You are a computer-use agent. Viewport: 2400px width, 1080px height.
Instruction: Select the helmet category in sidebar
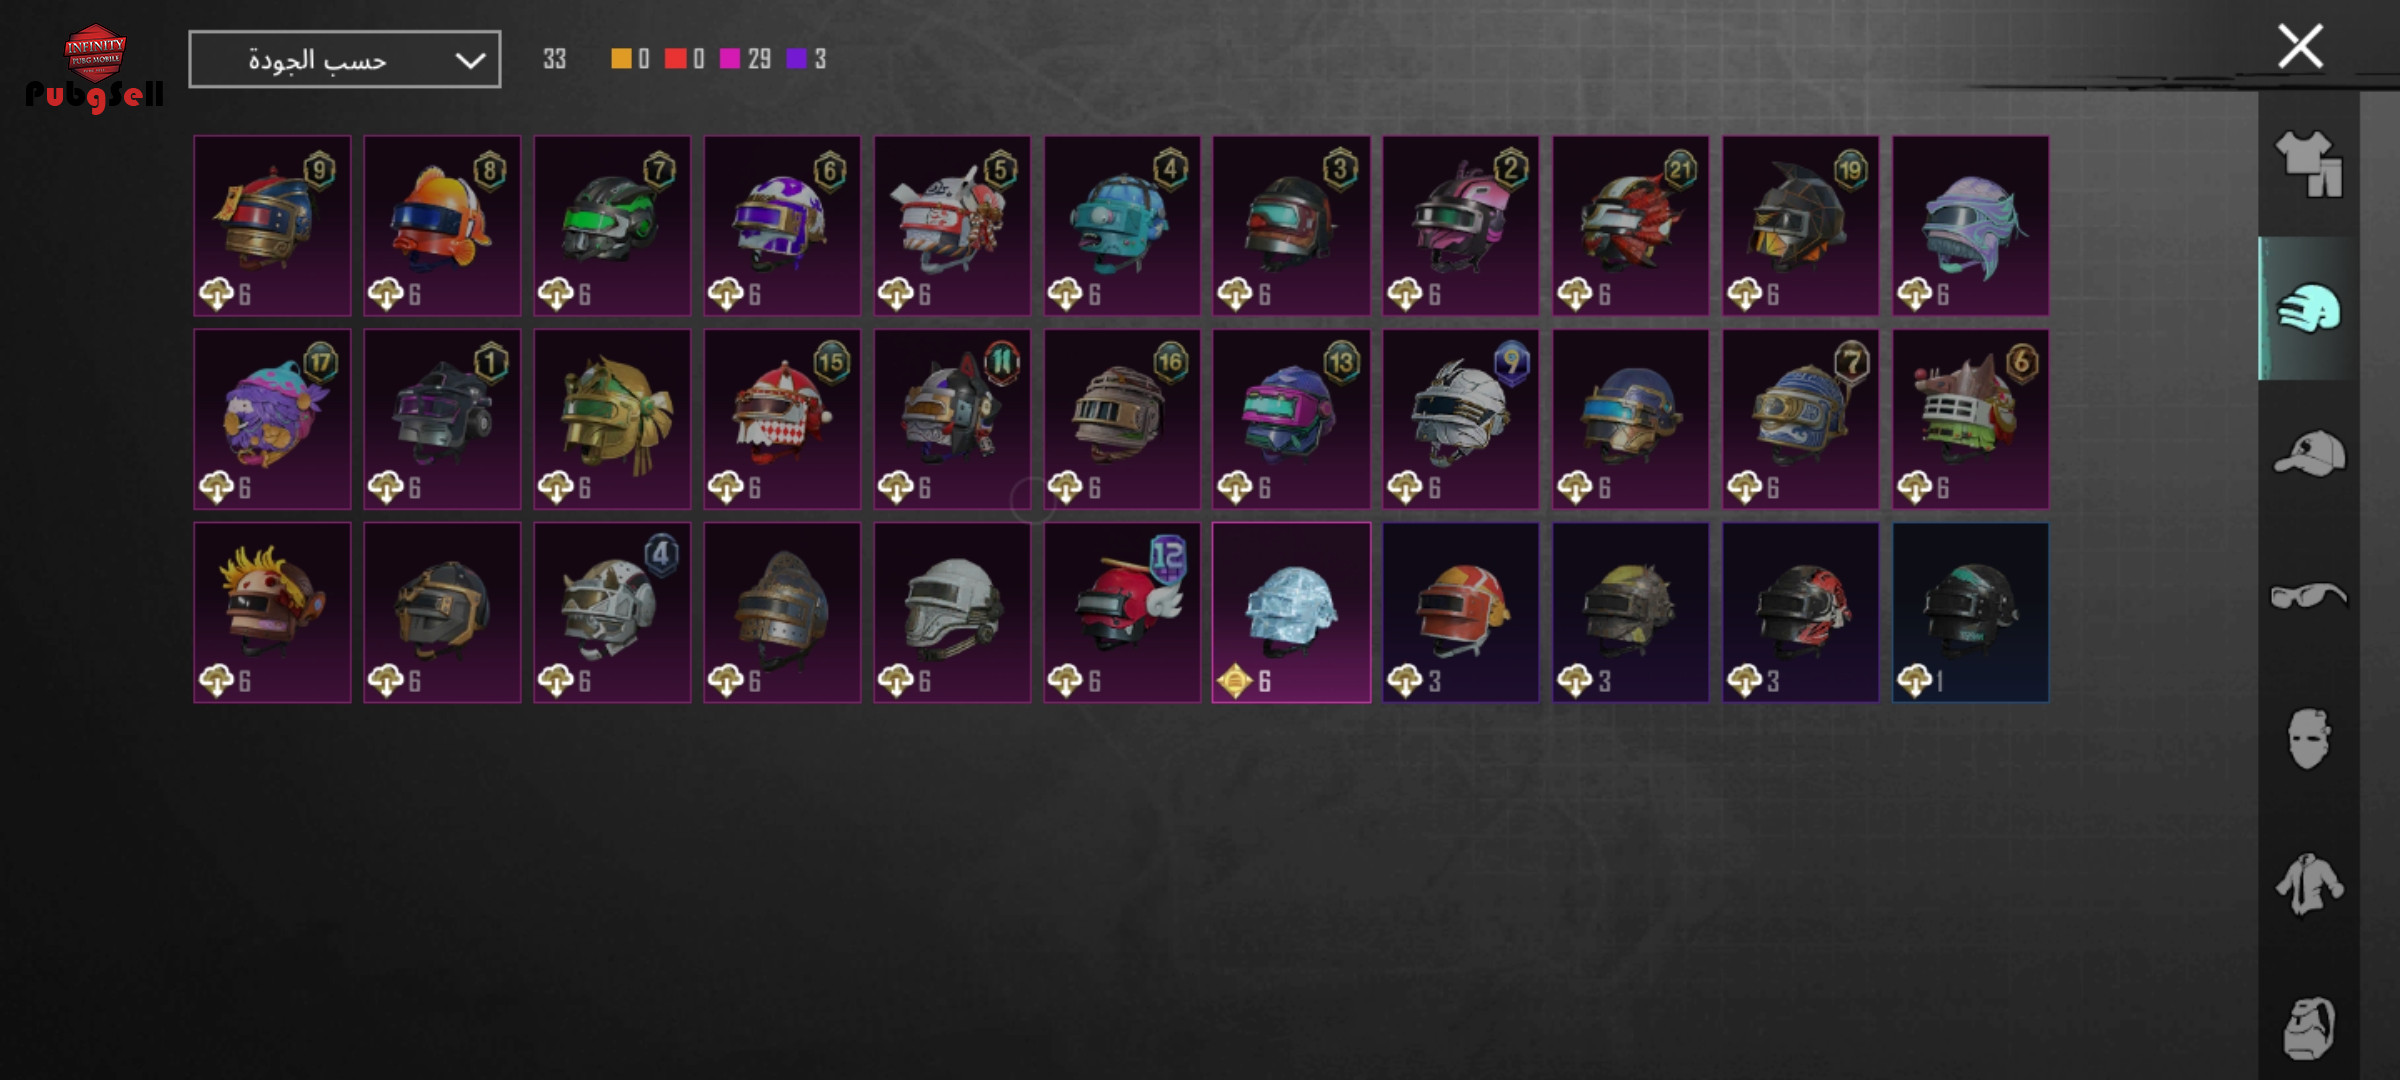2308,309
